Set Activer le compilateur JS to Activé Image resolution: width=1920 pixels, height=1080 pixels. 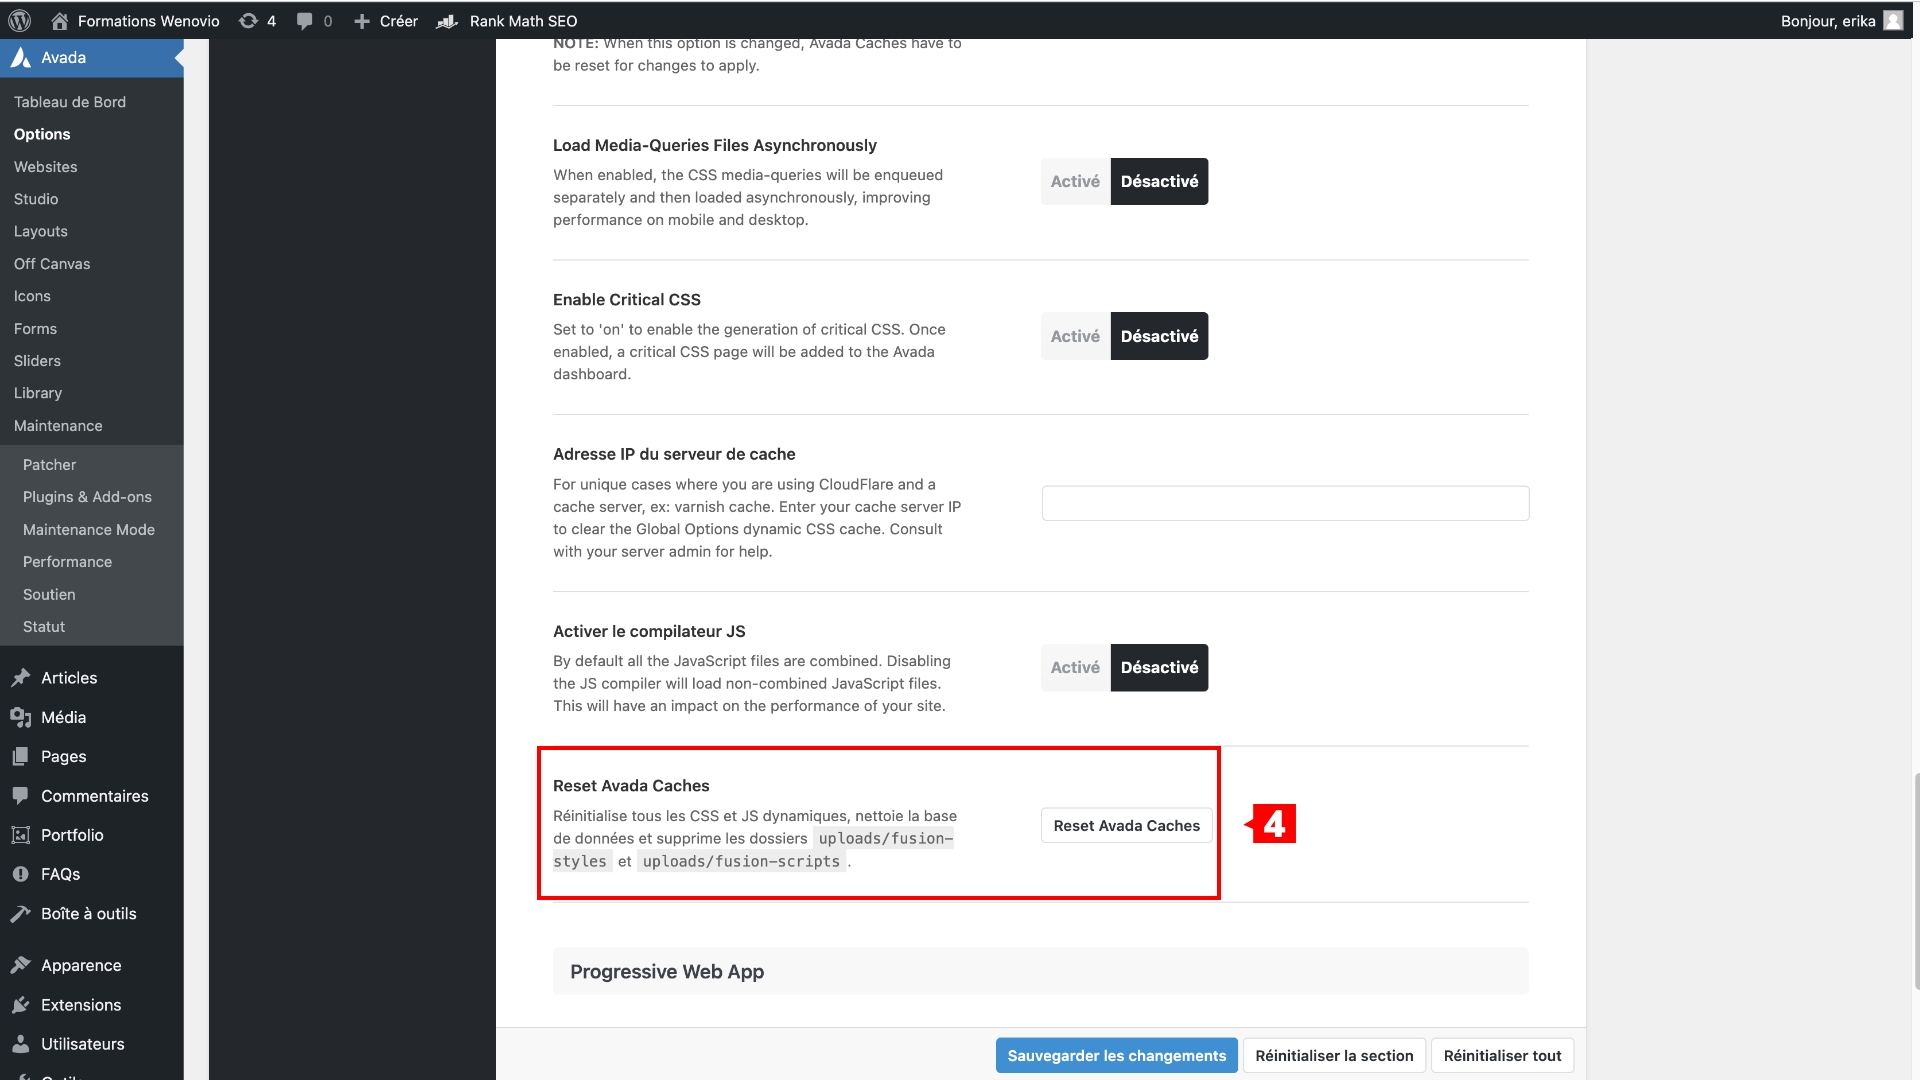click(x=1075, y=667)
